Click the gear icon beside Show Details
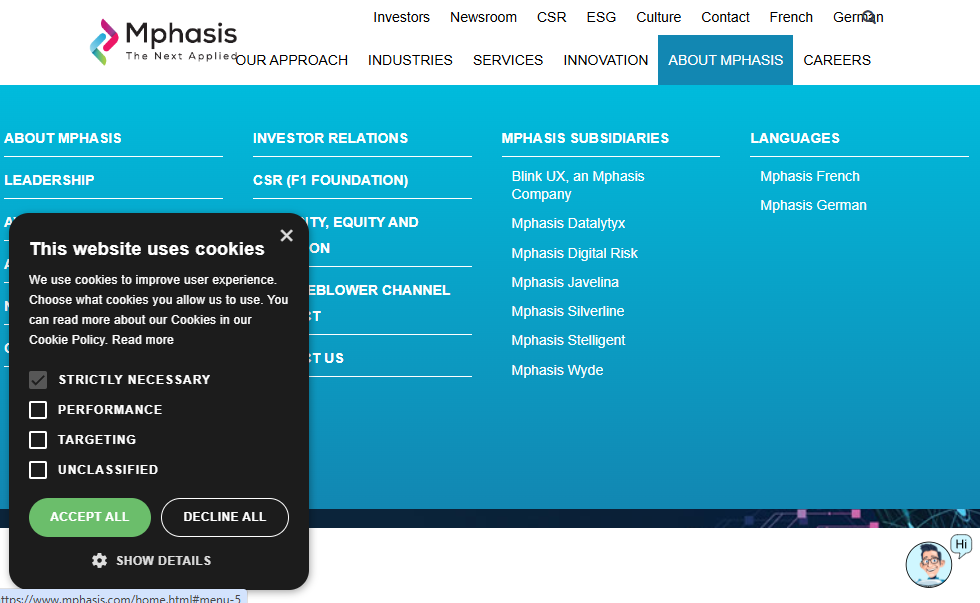This screenshot has width=980, height=603. [99, 561]
